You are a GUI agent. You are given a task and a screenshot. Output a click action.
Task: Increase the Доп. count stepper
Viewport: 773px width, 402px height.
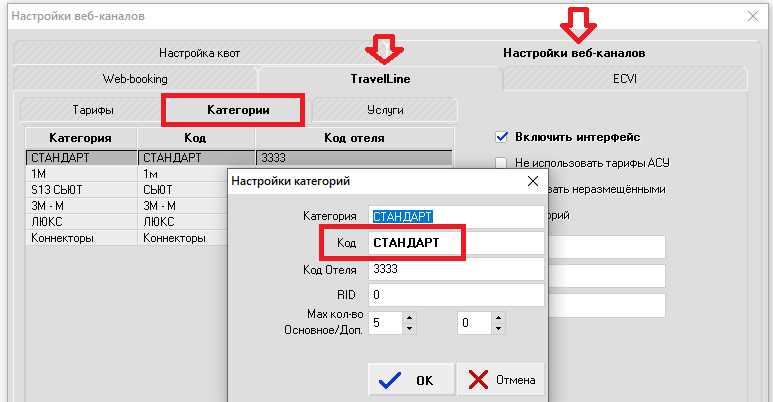(x=498, y=318)
